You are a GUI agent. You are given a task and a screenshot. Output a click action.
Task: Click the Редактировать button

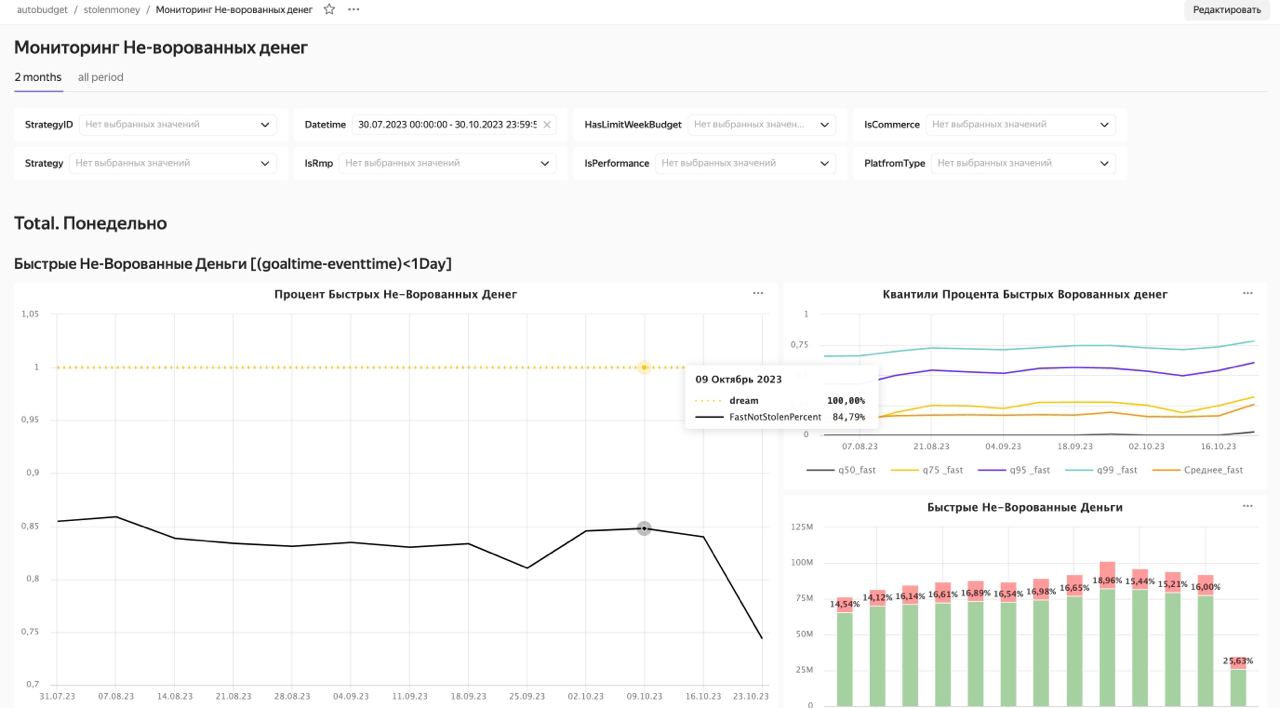[x=1227, y=10]
